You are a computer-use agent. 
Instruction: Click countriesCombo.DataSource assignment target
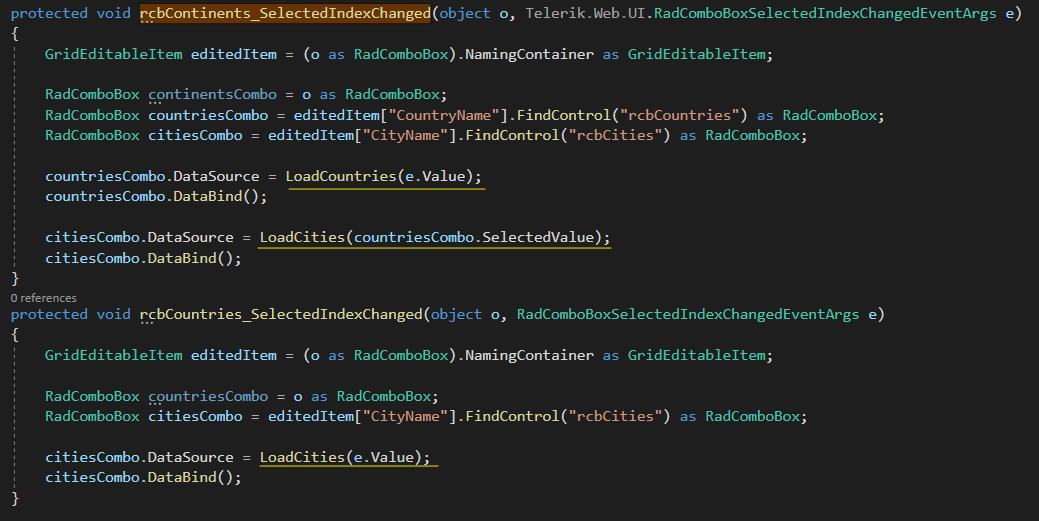click(x=152, y=176)
